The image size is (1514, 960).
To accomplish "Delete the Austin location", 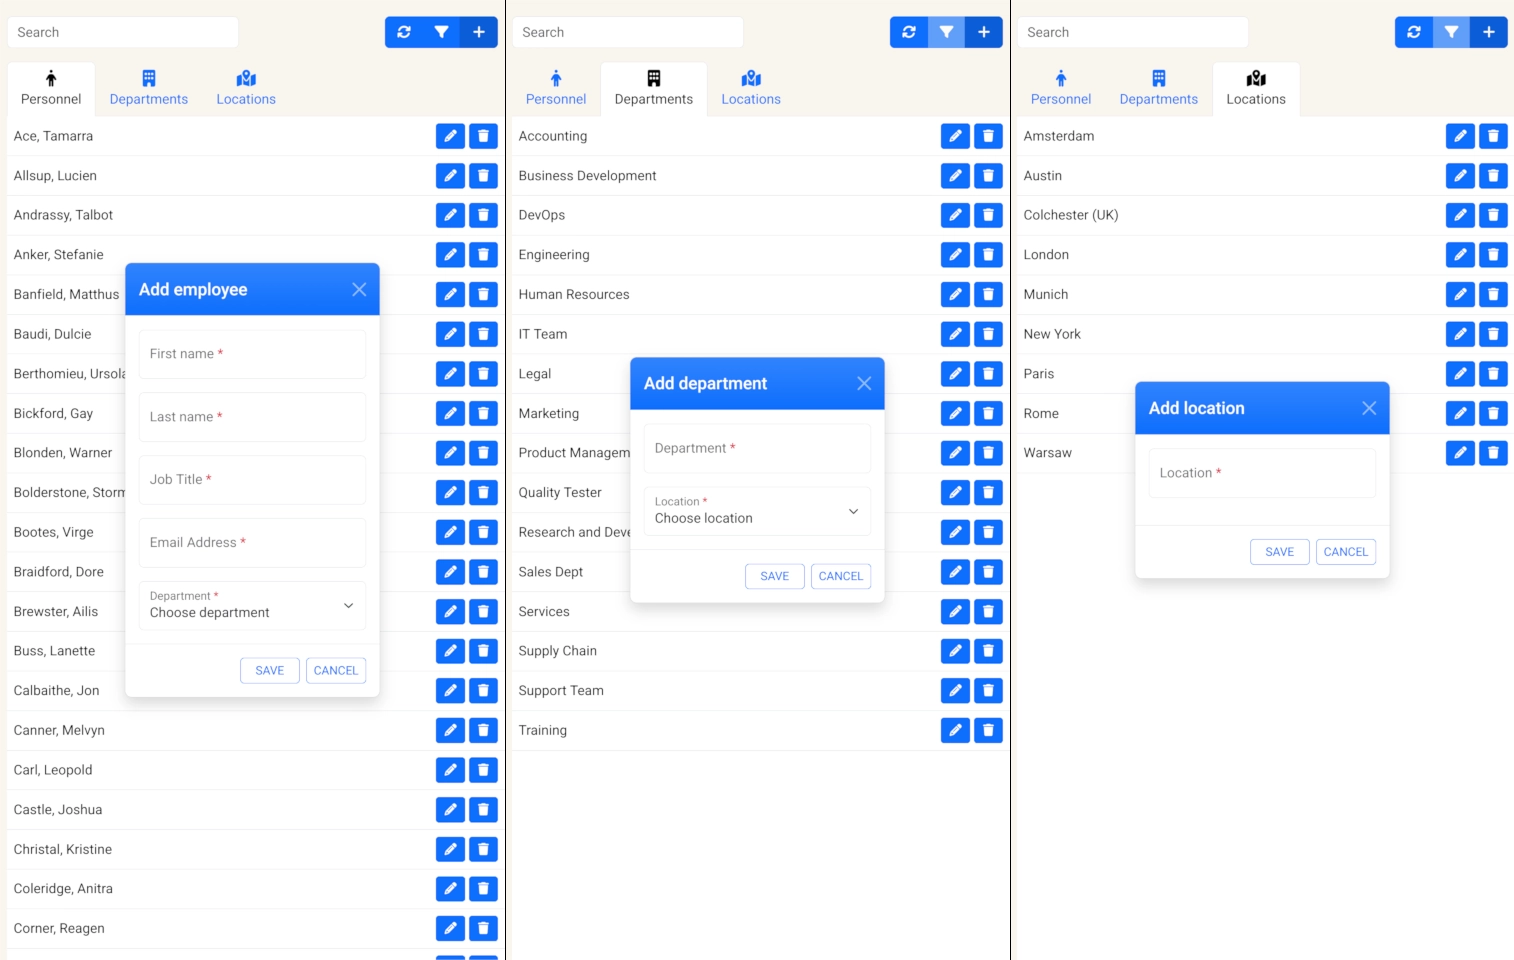I will point(1493,176).
